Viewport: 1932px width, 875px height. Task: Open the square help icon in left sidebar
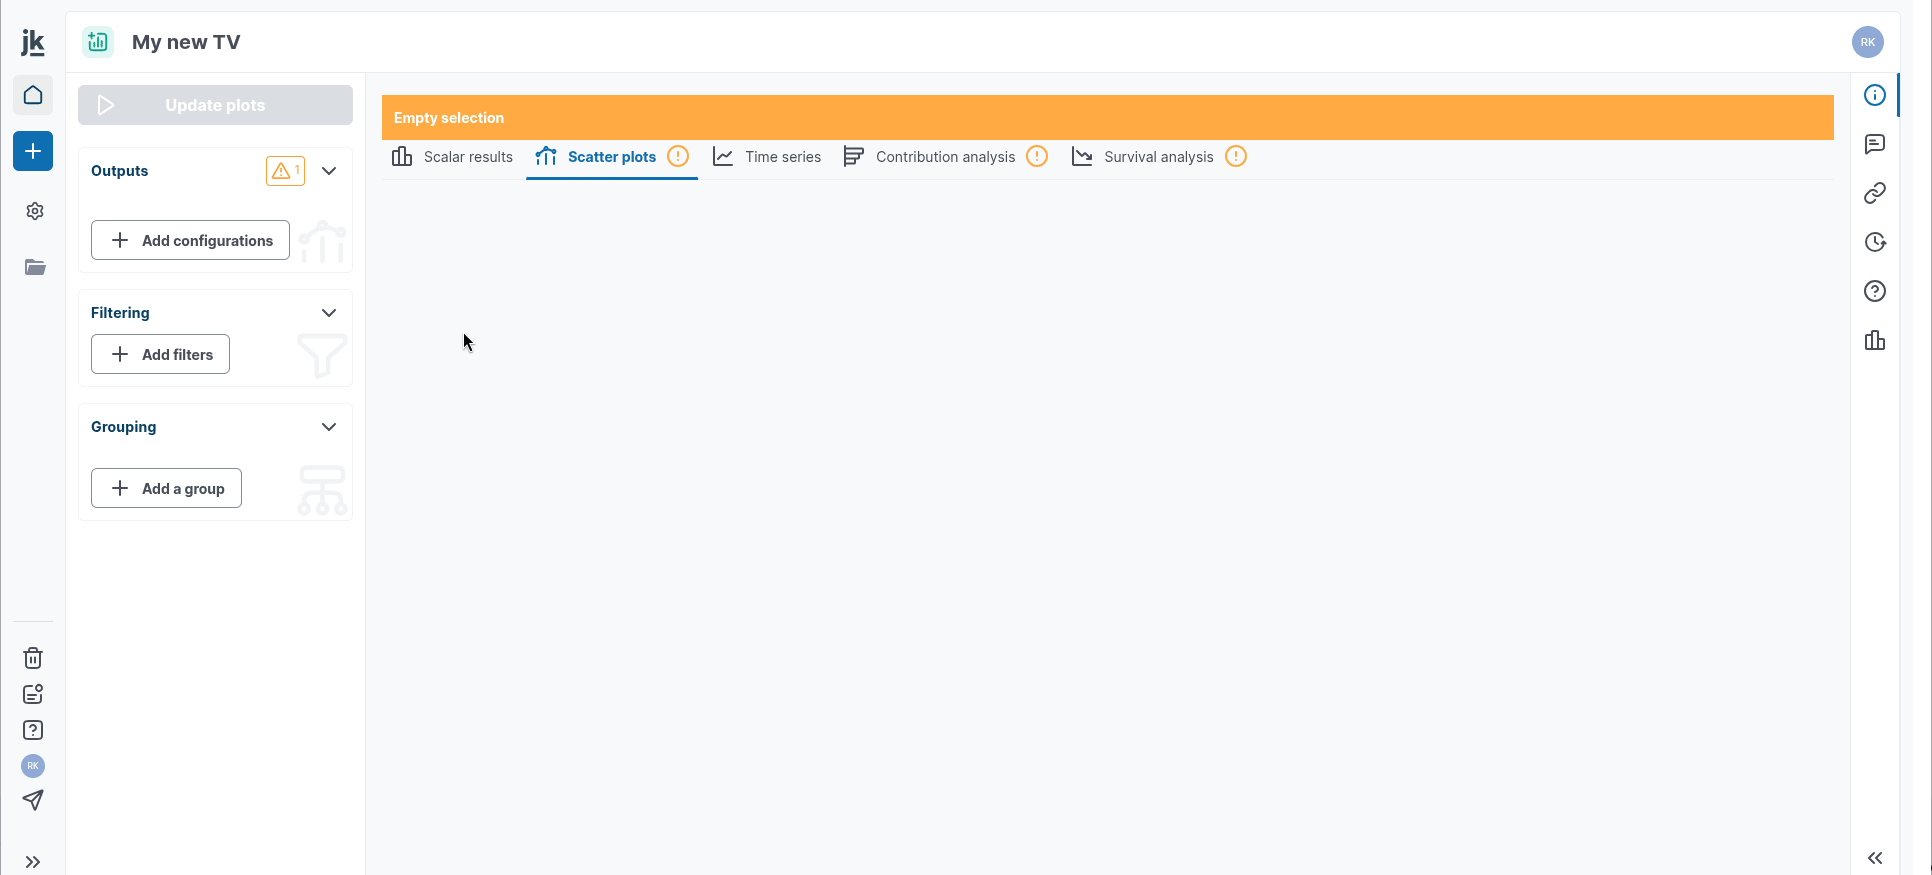tap(33, 730)
